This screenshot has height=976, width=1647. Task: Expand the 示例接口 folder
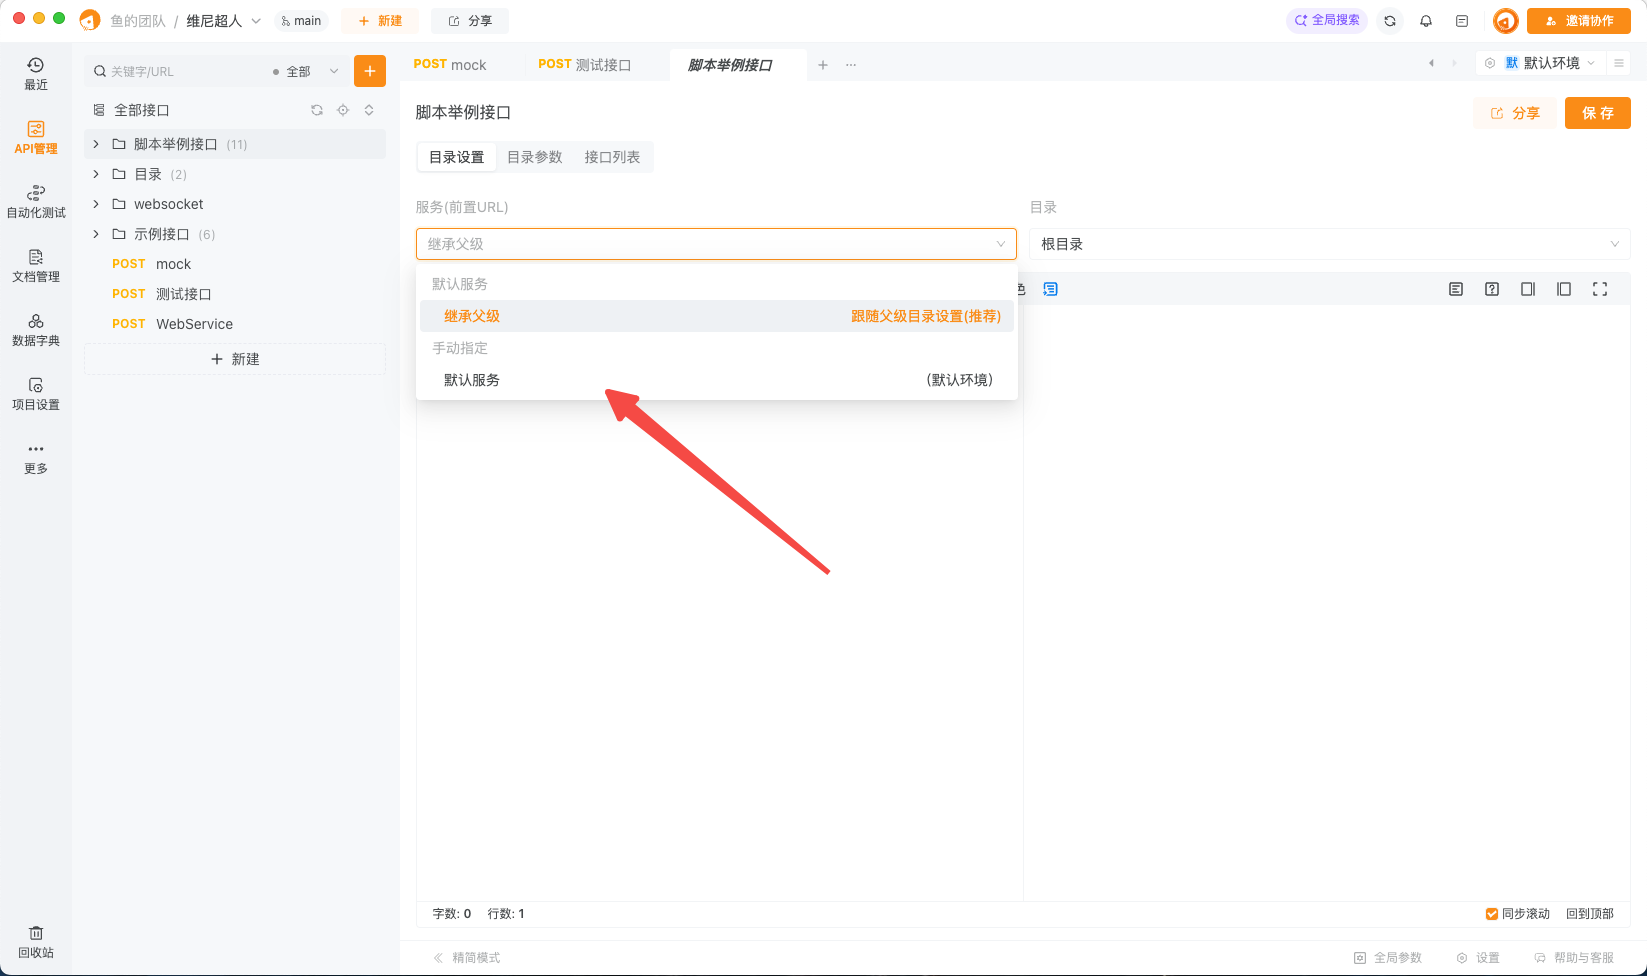click(x=95, y=234)
